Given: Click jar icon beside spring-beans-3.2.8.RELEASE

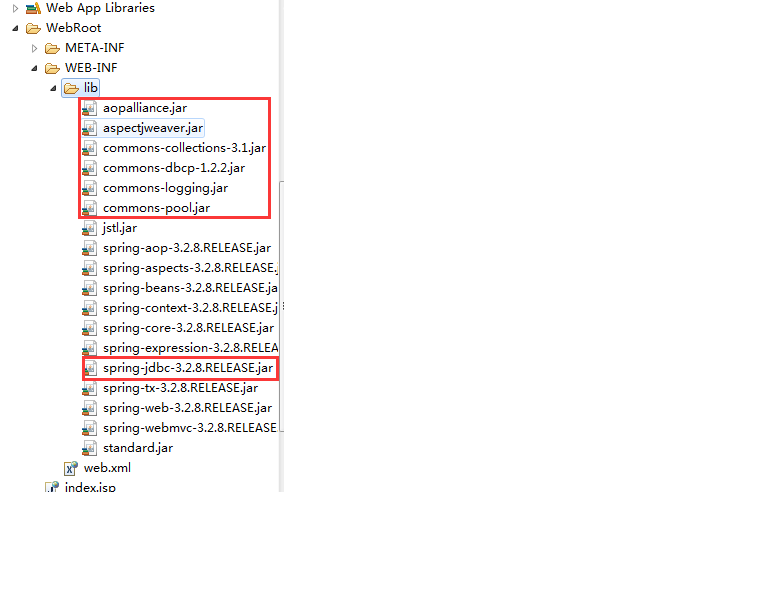Looking at the screenshot, I should click(89, 288).
